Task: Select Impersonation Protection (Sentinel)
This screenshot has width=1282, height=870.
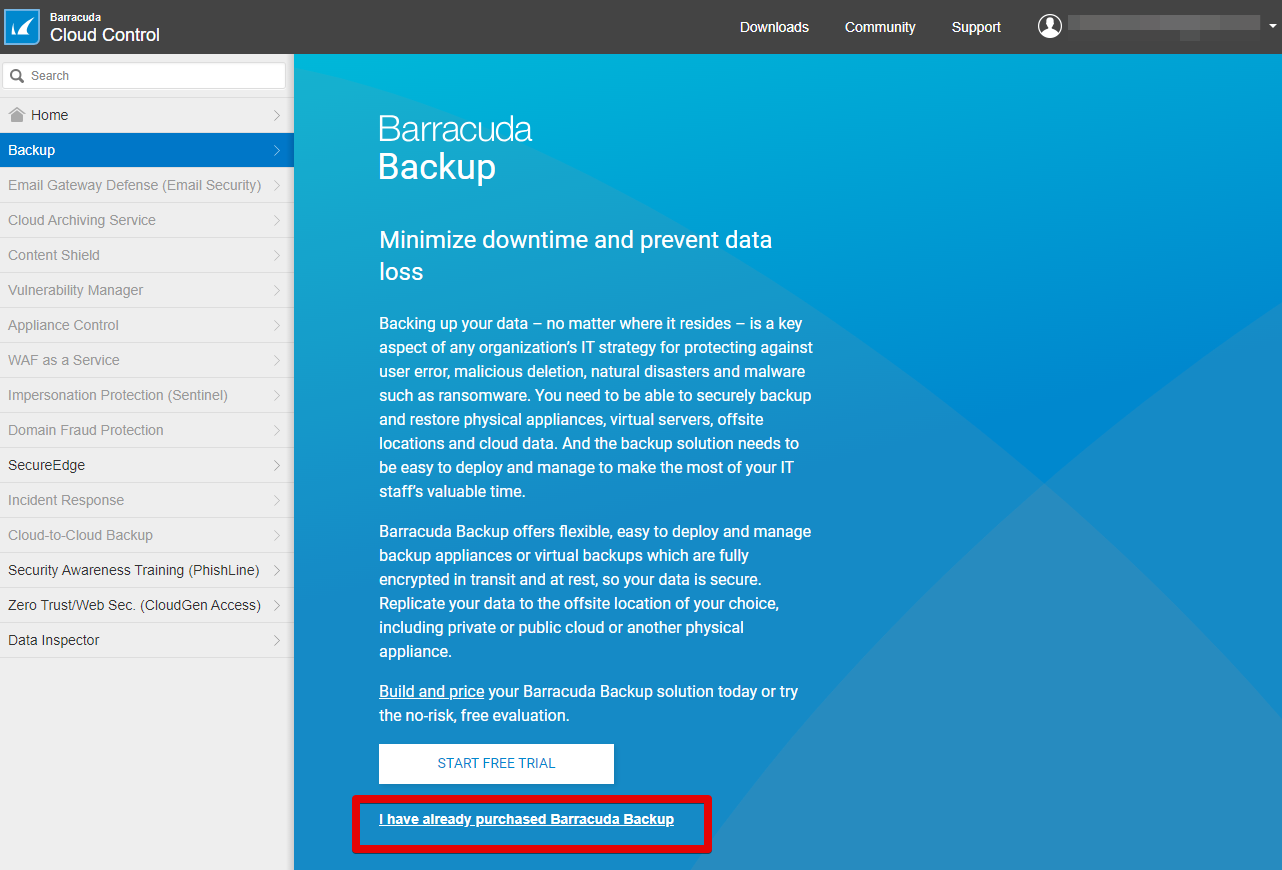Action: point(147,395)
